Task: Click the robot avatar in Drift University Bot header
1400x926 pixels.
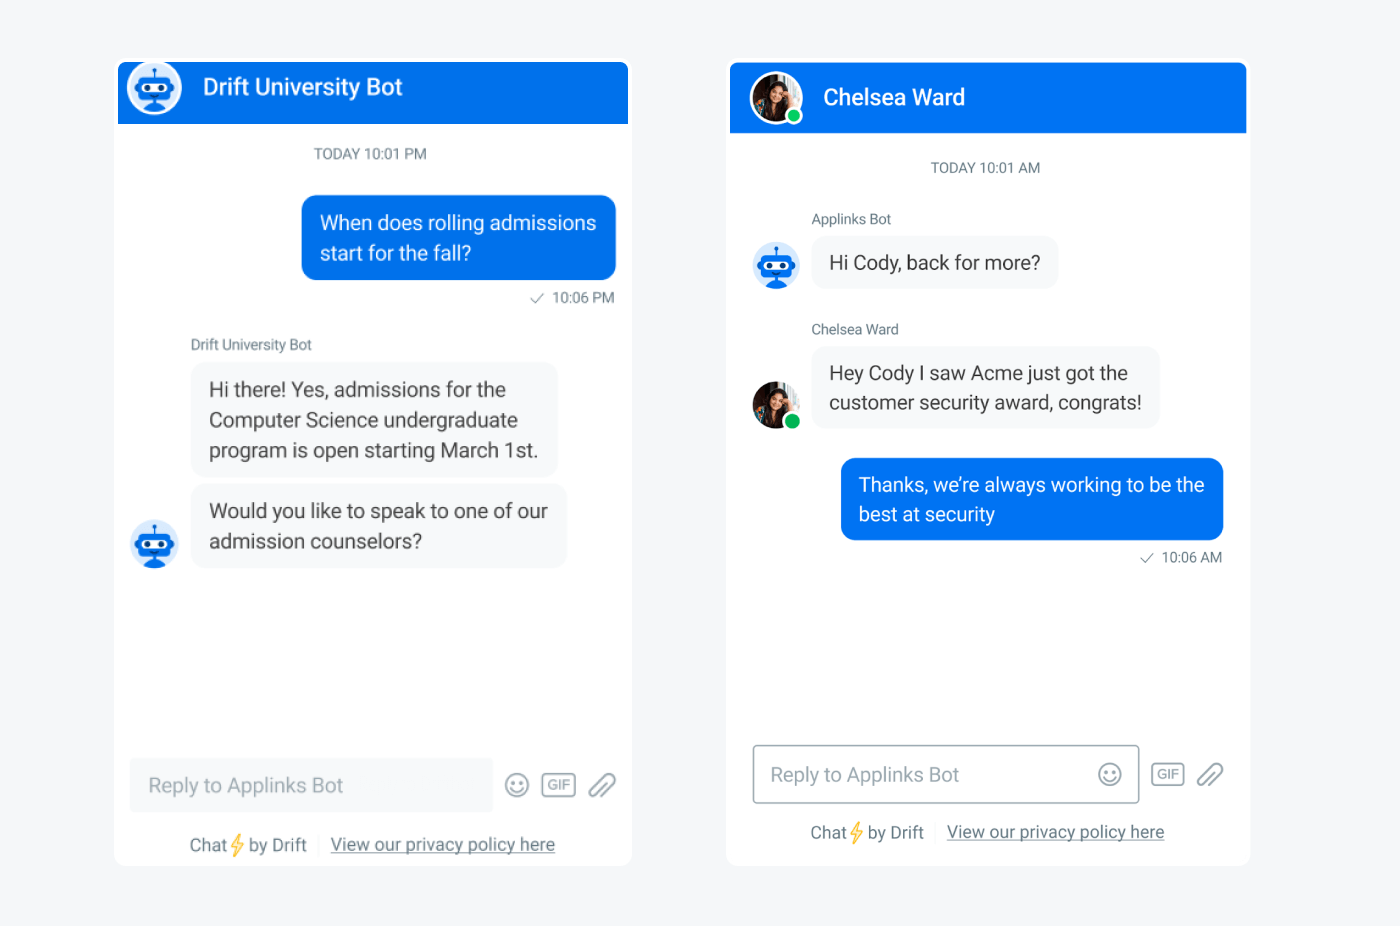Action: 154,88
